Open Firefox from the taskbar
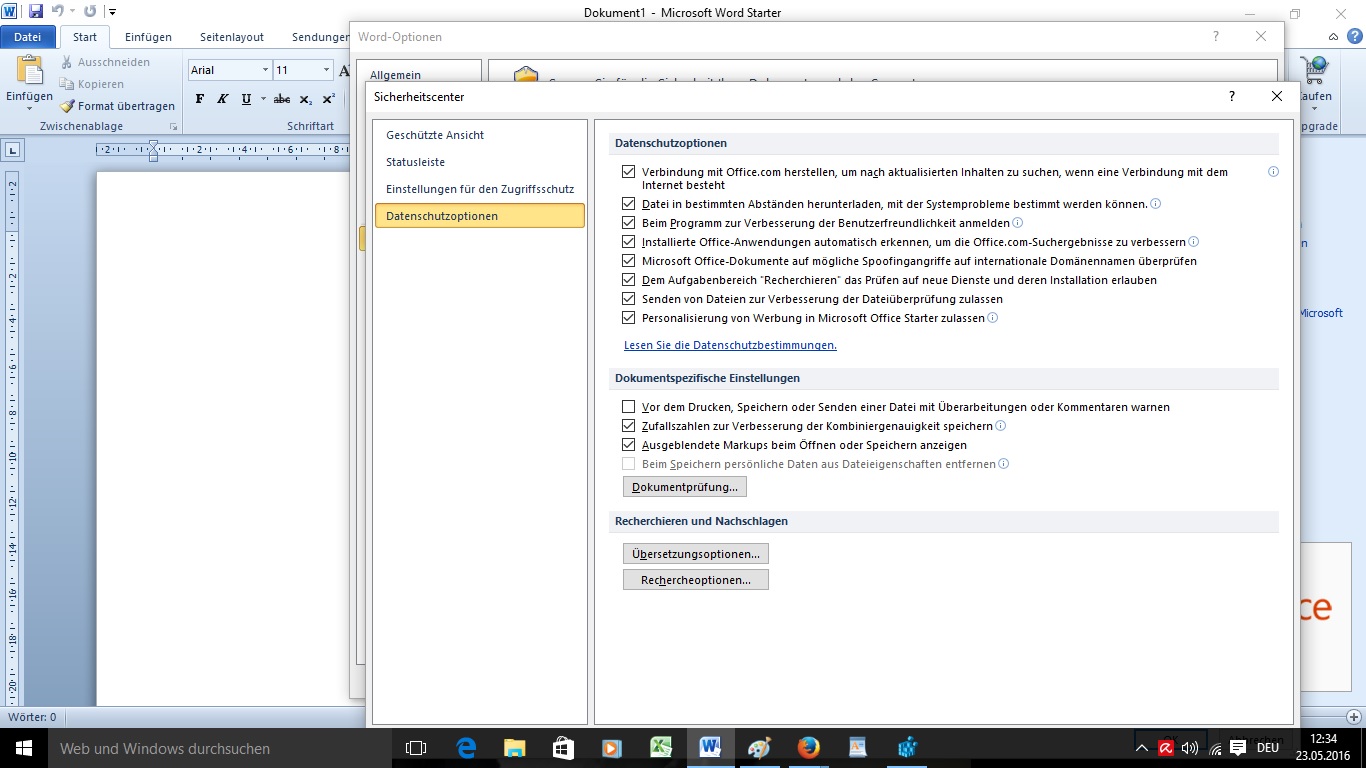 point(808,747)
